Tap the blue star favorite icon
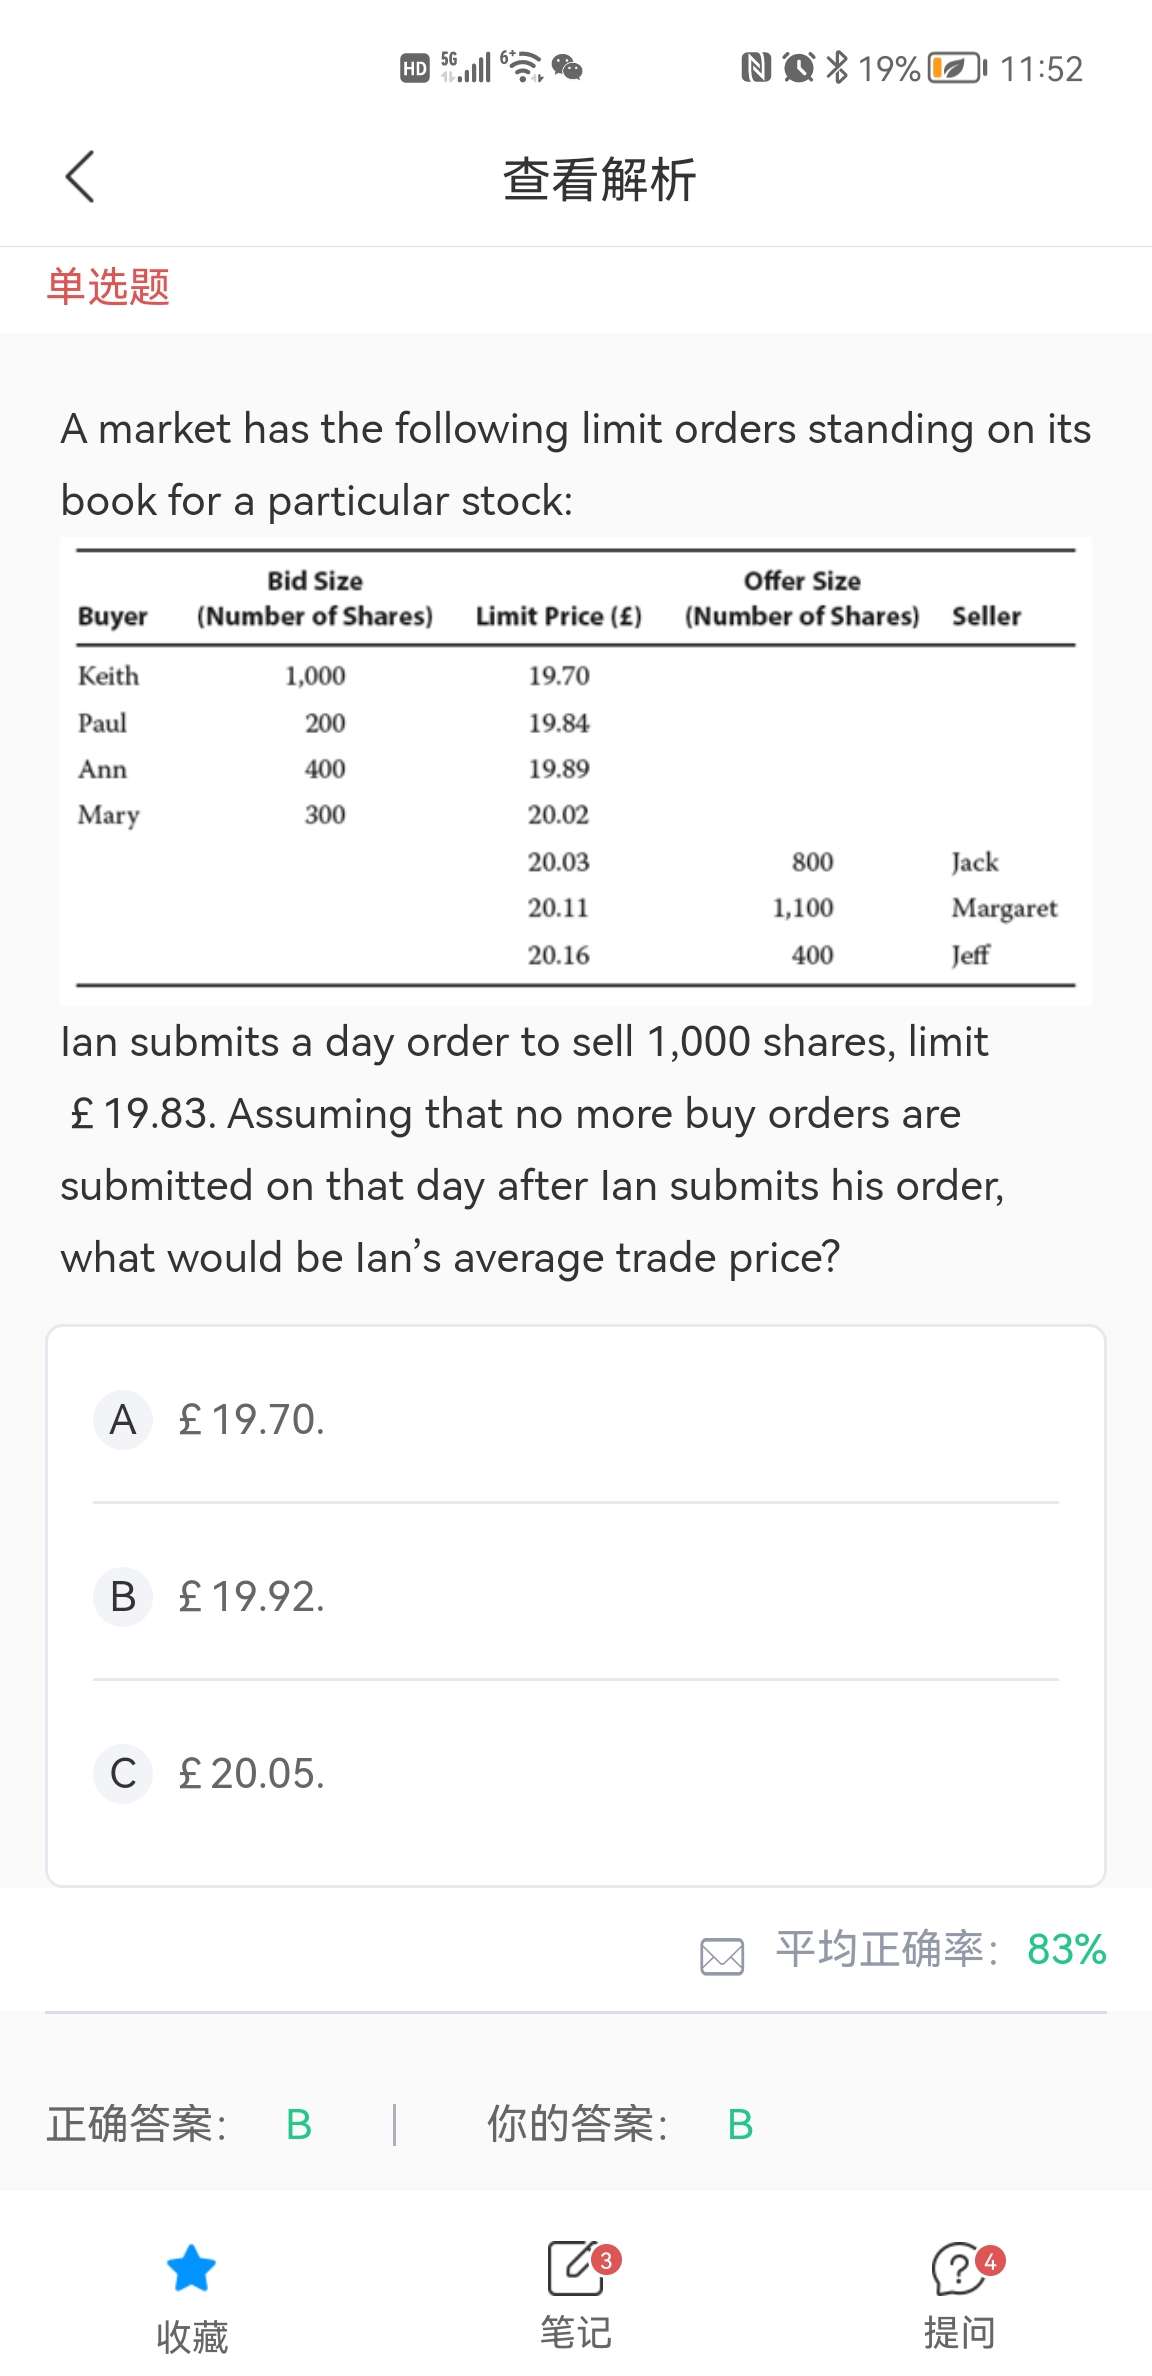The width and height of the screenshot is (1152, 2376). [191, 2267]
